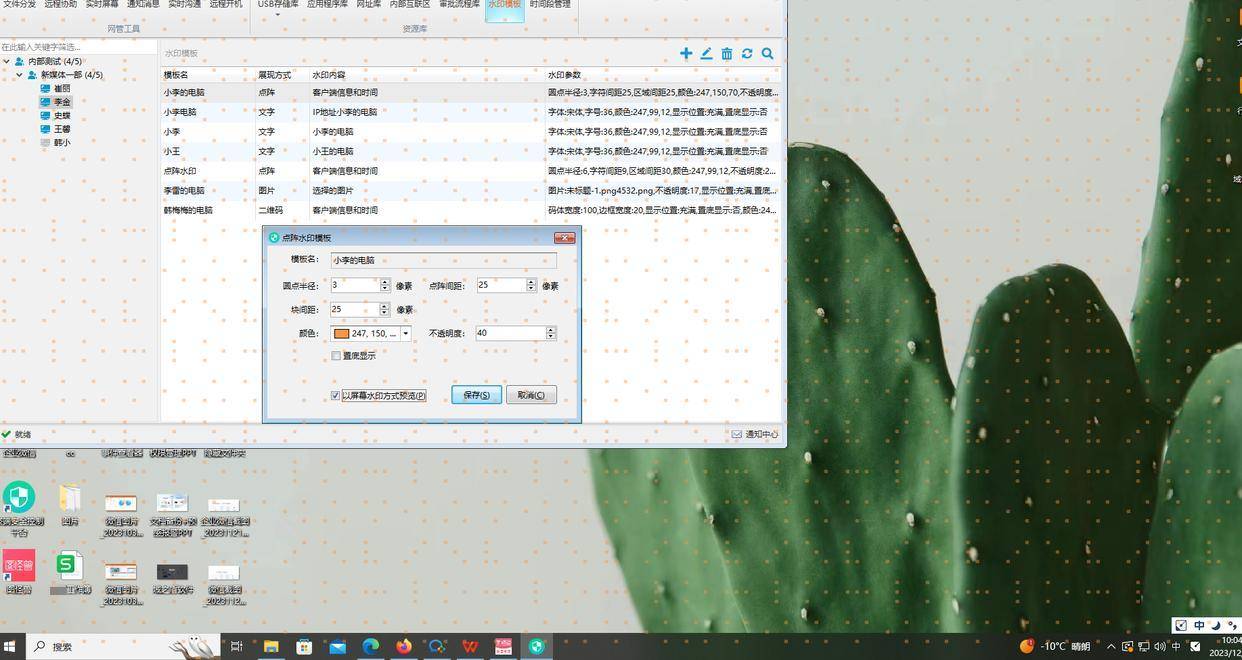Open 通知消息 in the toolbar
This screenshot has width=1242, height=660.
[x=143, y=5]
